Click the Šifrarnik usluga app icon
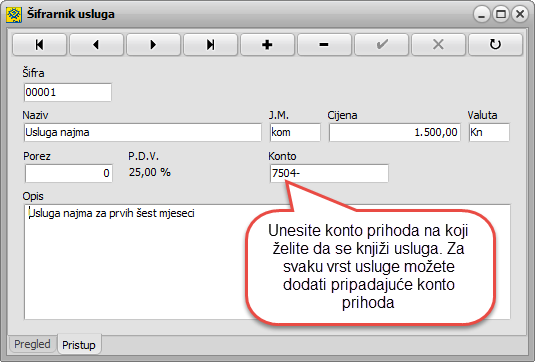535x362 pixels. coord(14,15)
